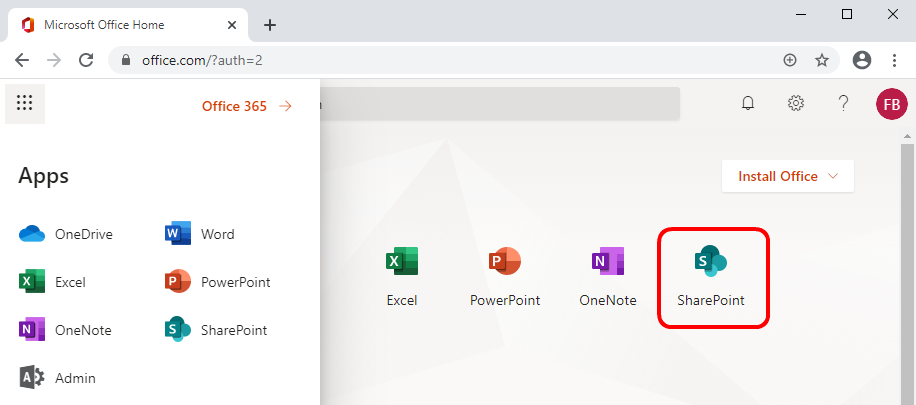916x405 pixels.
Task: Open Office settings gear
Action: point(796,104)
